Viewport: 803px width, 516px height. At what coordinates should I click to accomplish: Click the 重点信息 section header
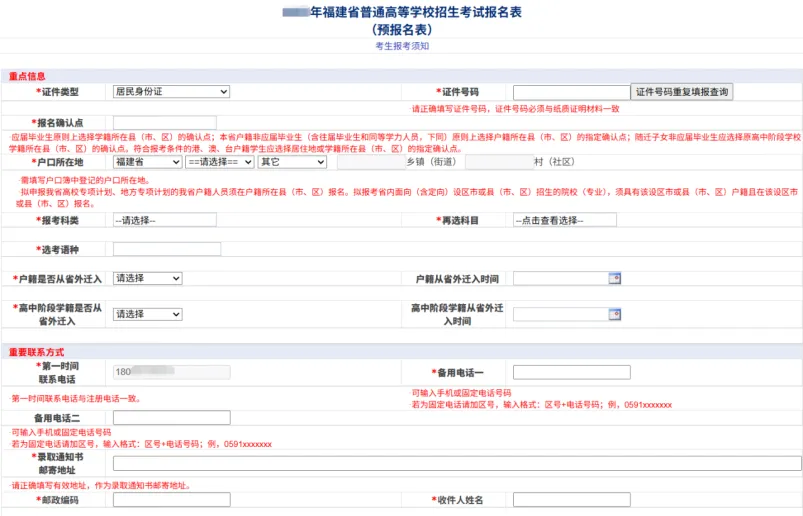[27, 76]
